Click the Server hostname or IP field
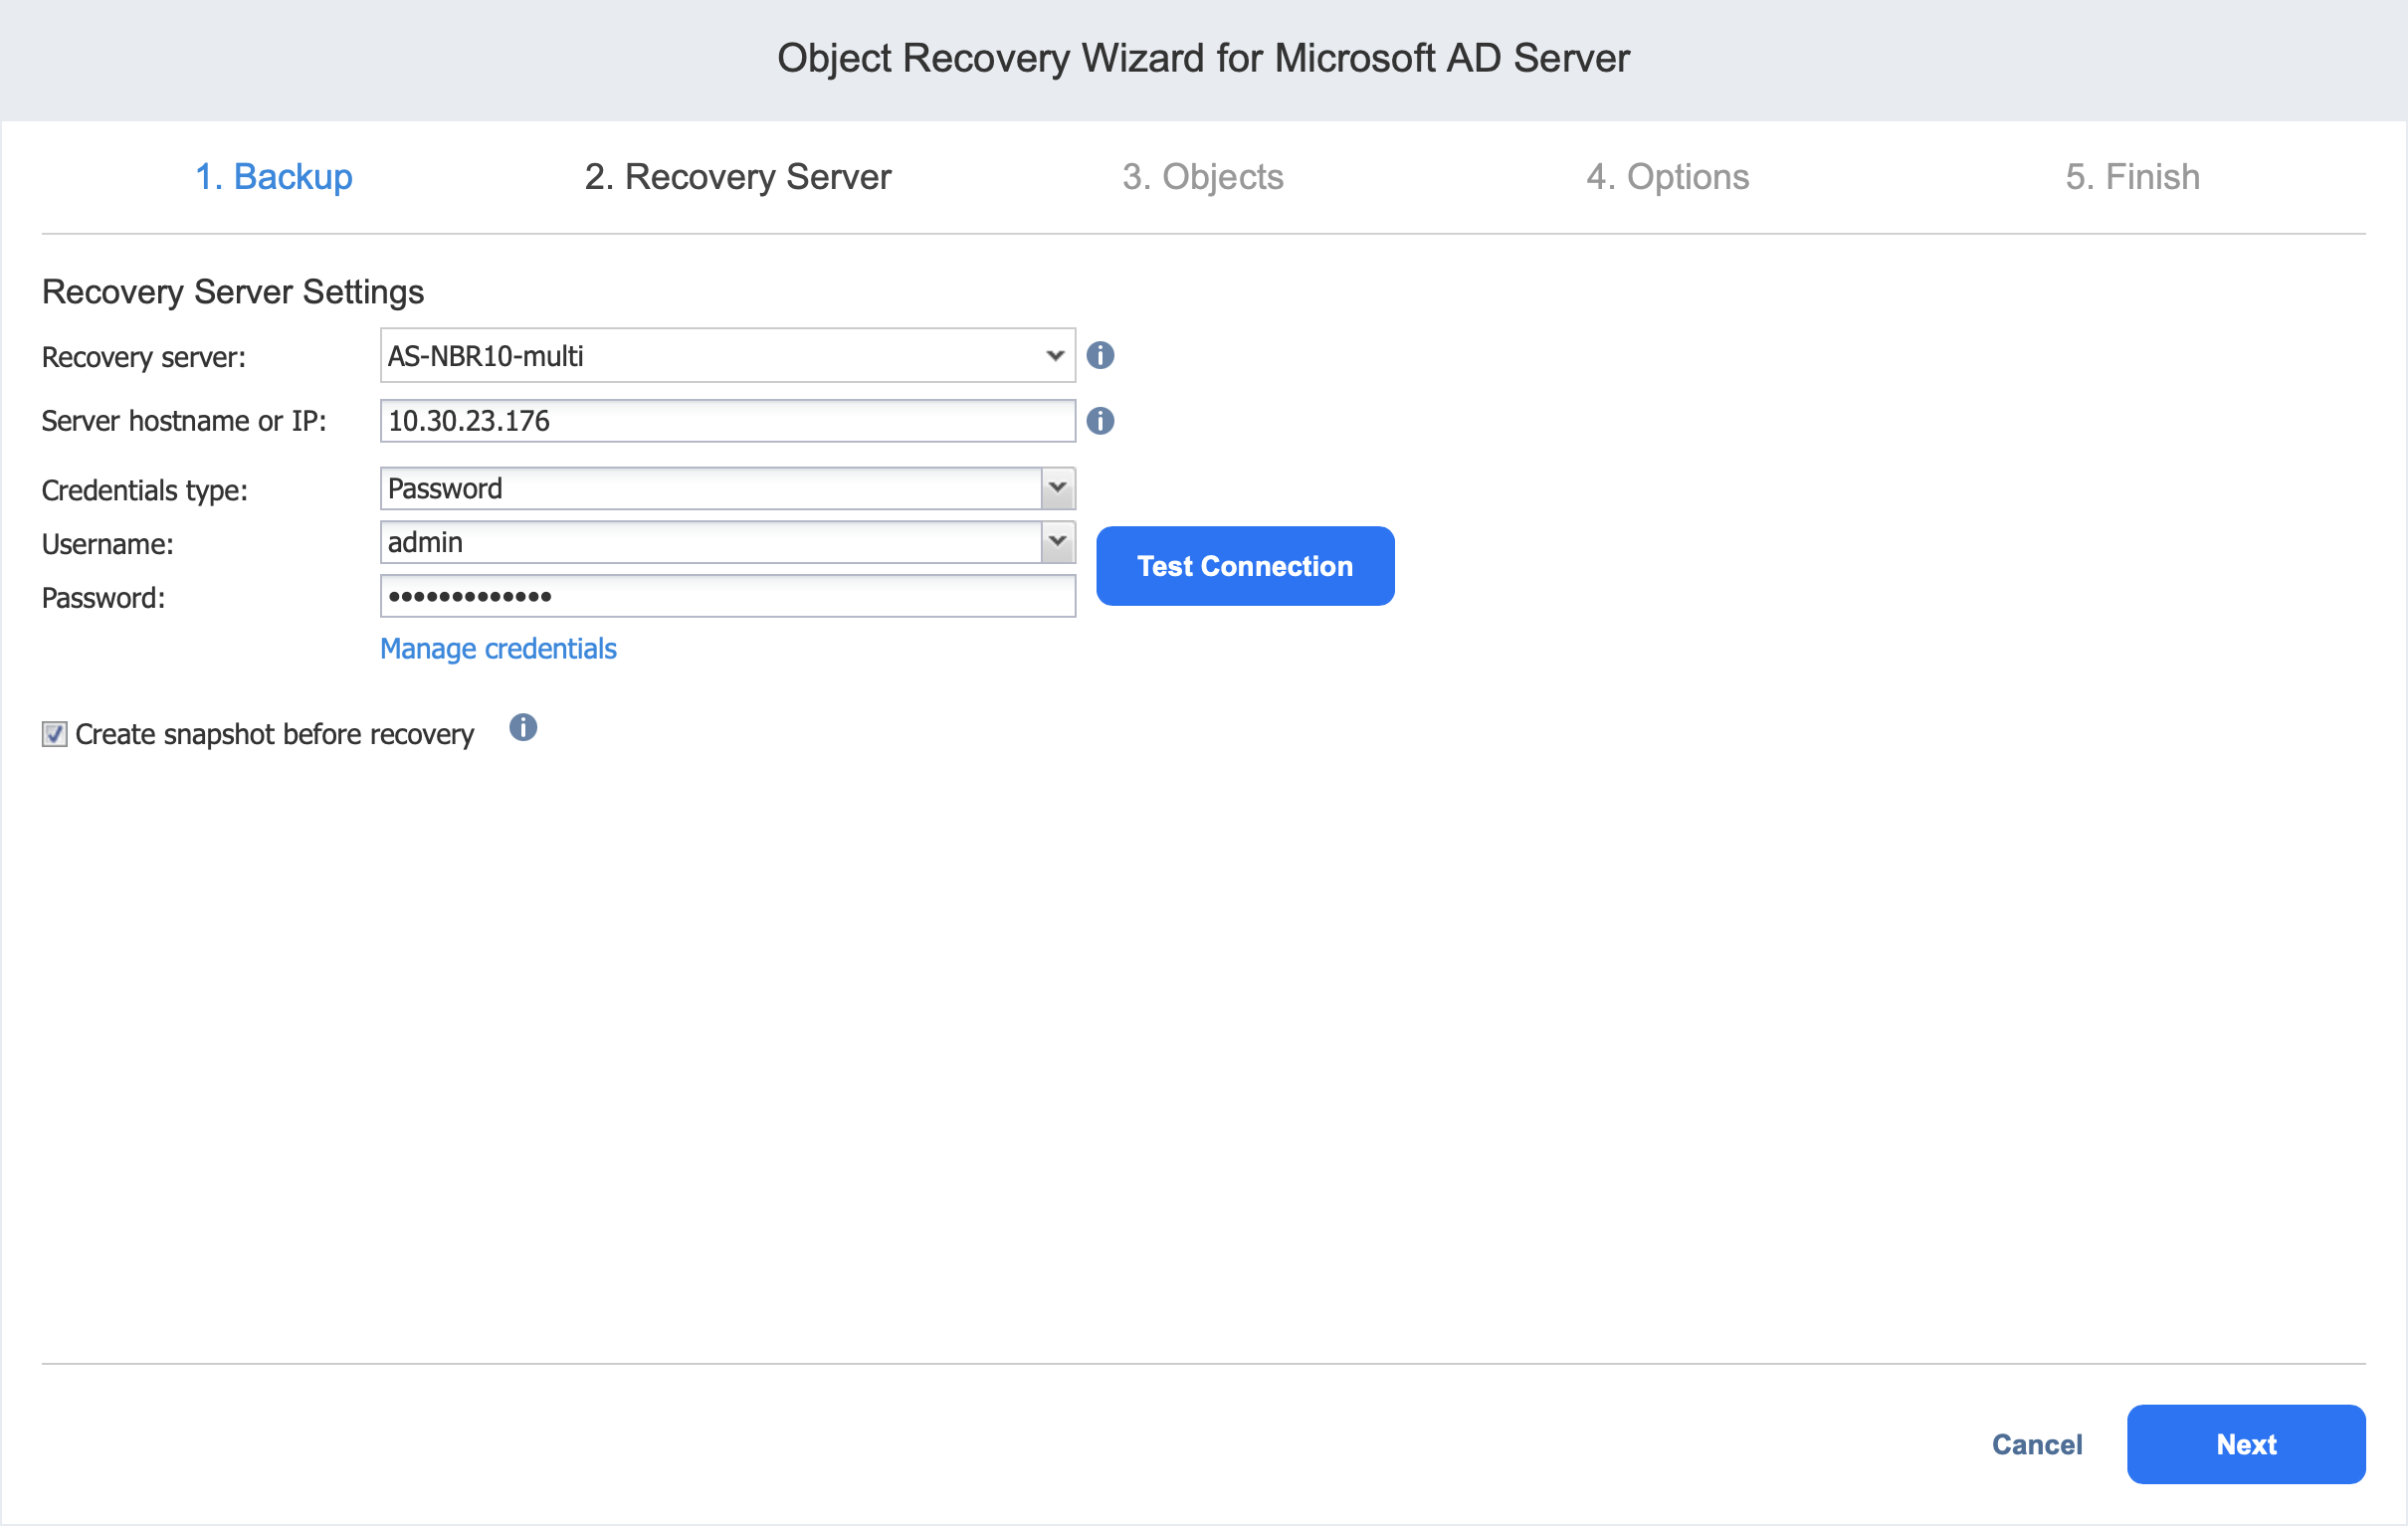This screenshot has width=2408, height=1526. click(x=726, y=421)
